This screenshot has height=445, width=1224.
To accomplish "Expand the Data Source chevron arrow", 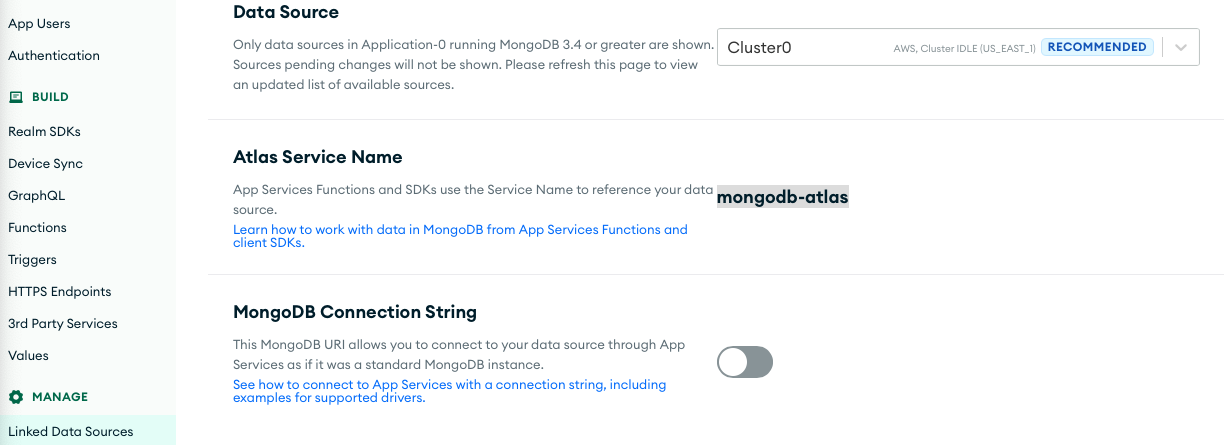I will click(1181, 47).
